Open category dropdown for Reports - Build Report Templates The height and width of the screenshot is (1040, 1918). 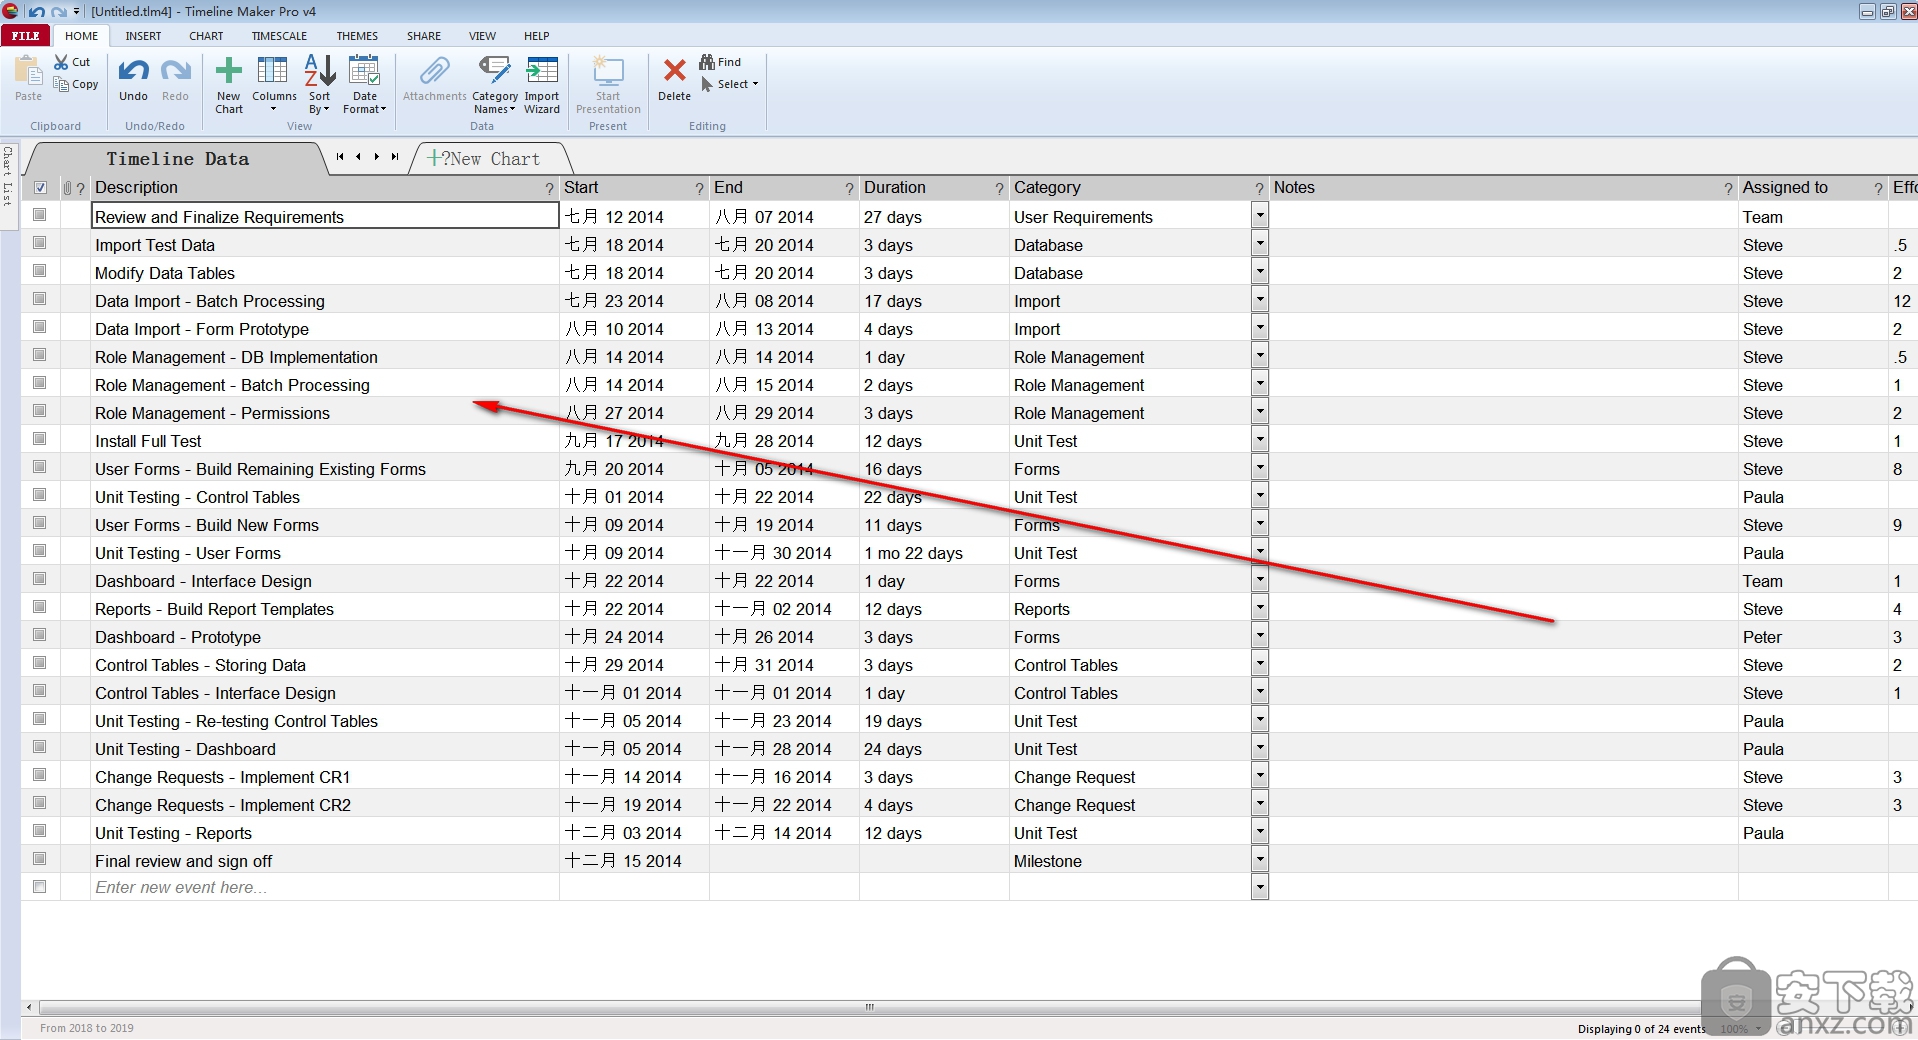(x=1260, y=607)
